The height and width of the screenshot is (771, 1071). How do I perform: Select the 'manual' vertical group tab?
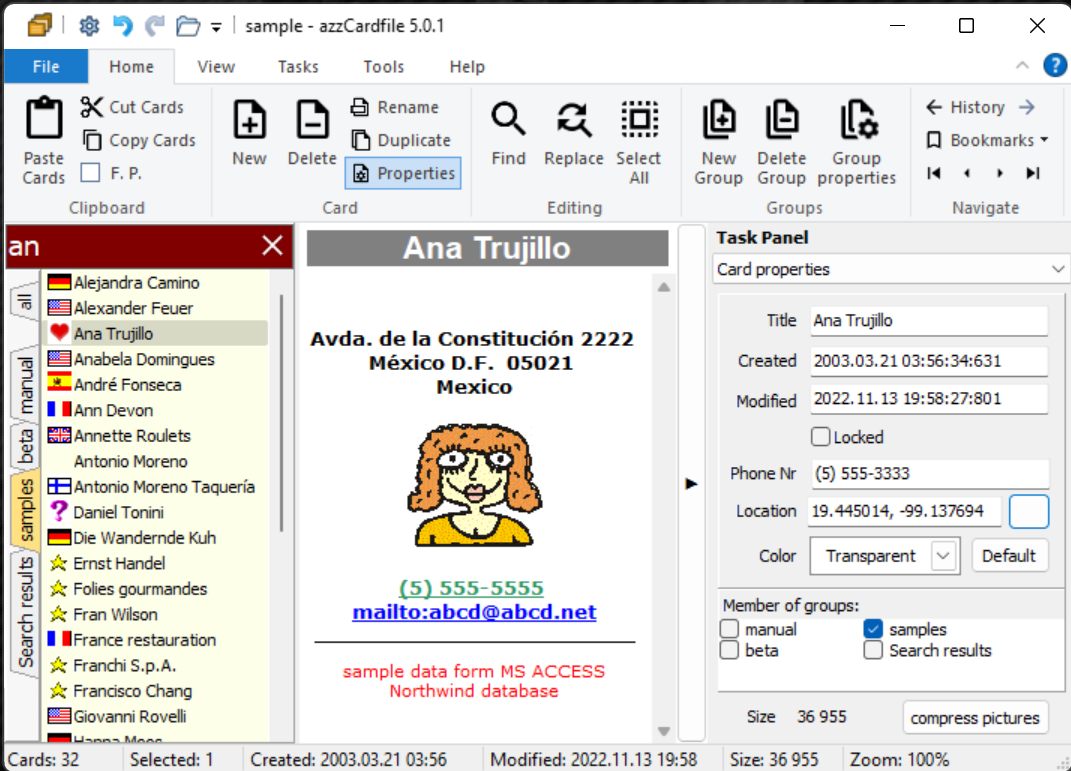[25, 386]
